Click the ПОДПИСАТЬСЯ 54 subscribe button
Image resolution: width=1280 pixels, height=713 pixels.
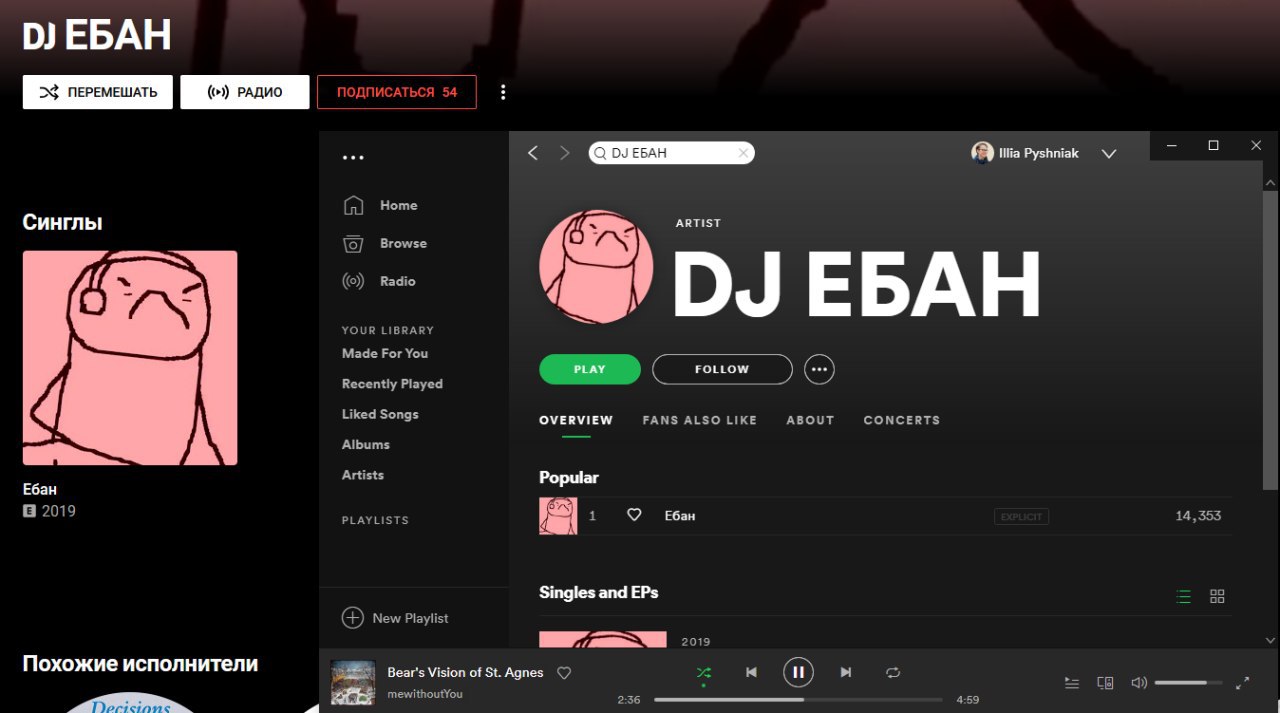click(x=397, y=92)
